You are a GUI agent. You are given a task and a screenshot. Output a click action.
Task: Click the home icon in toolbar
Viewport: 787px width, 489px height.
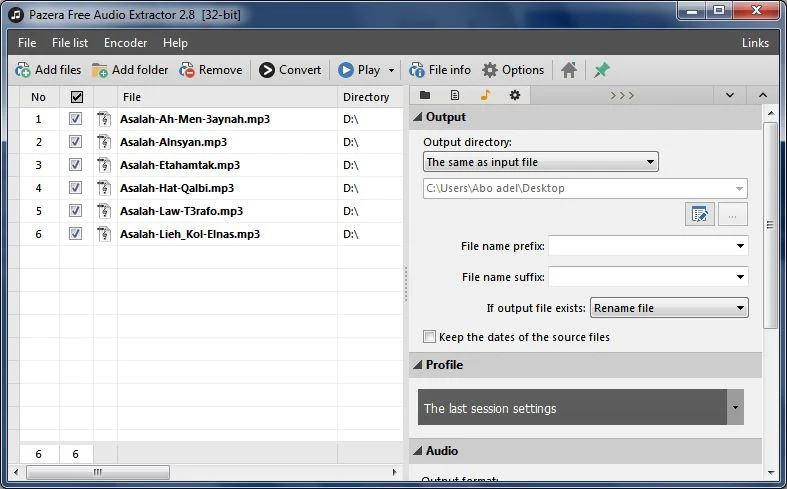coord(569,70)
